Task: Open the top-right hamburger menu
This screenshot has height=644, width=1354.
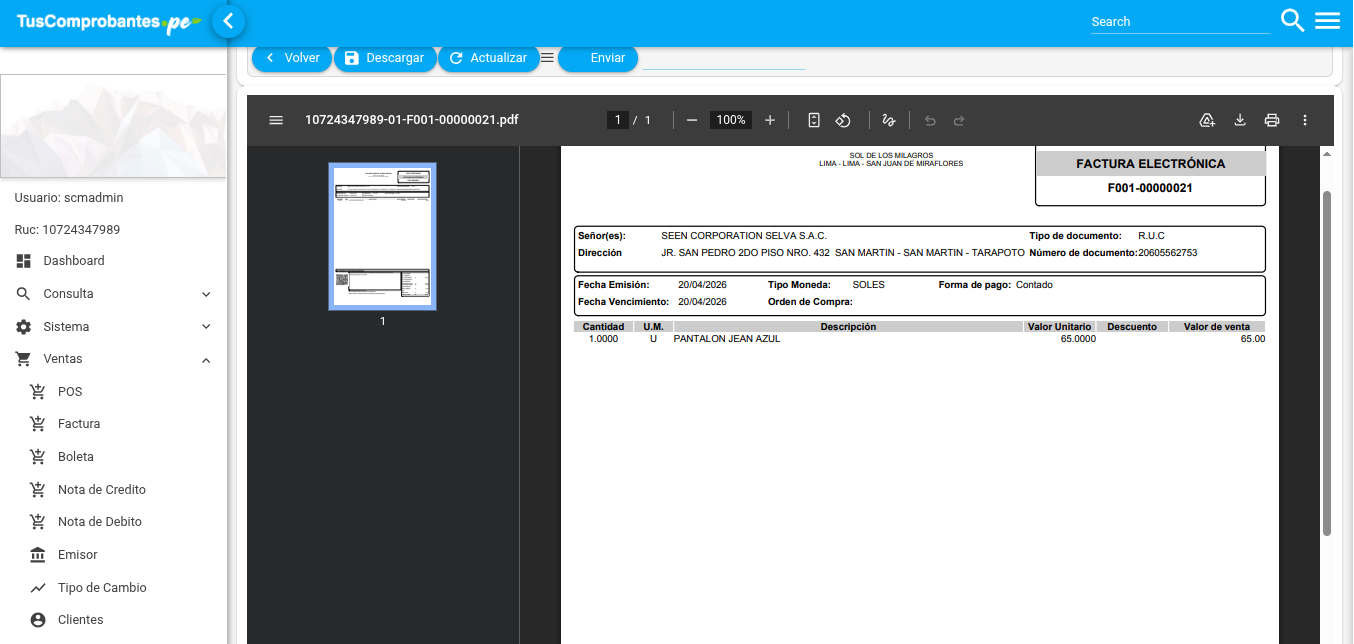Action: (x=1328, y=20)
